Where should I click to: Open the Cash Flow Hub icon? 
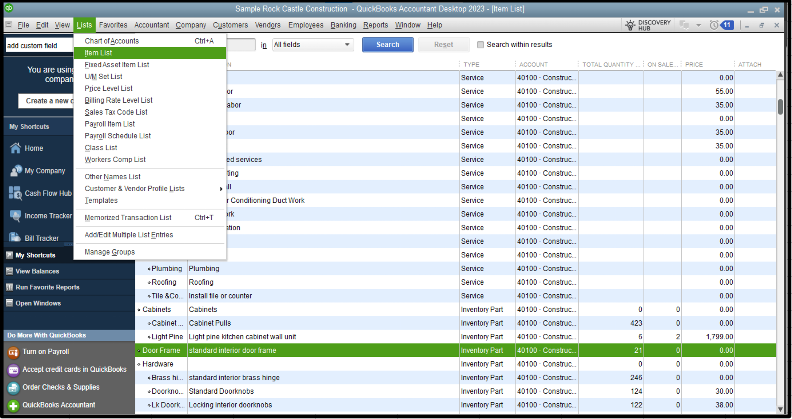[16, 193]
